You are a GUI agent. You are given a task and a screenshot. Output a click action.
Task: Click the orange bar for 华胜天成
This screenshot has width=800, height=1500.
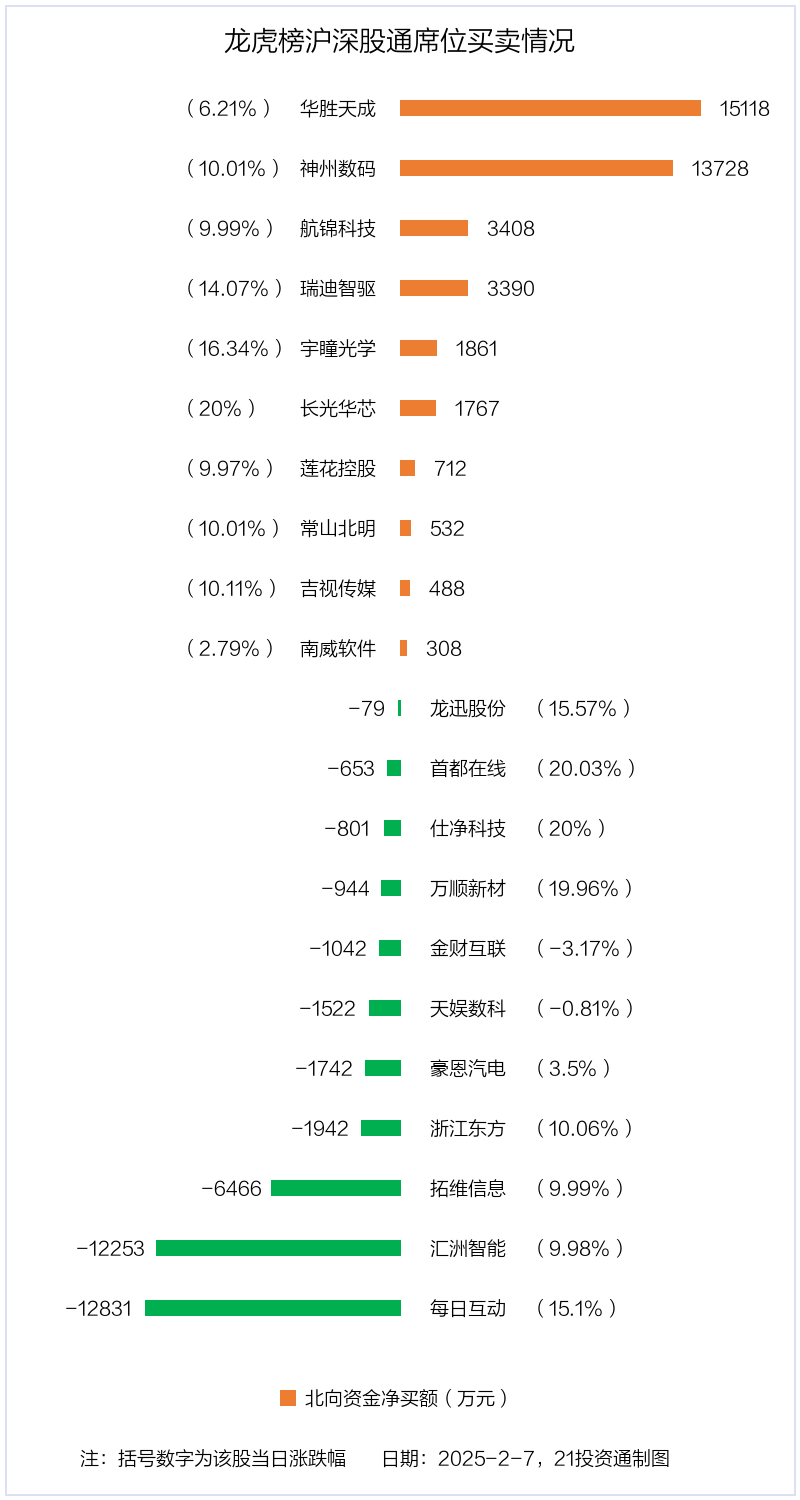pos(550,108)
